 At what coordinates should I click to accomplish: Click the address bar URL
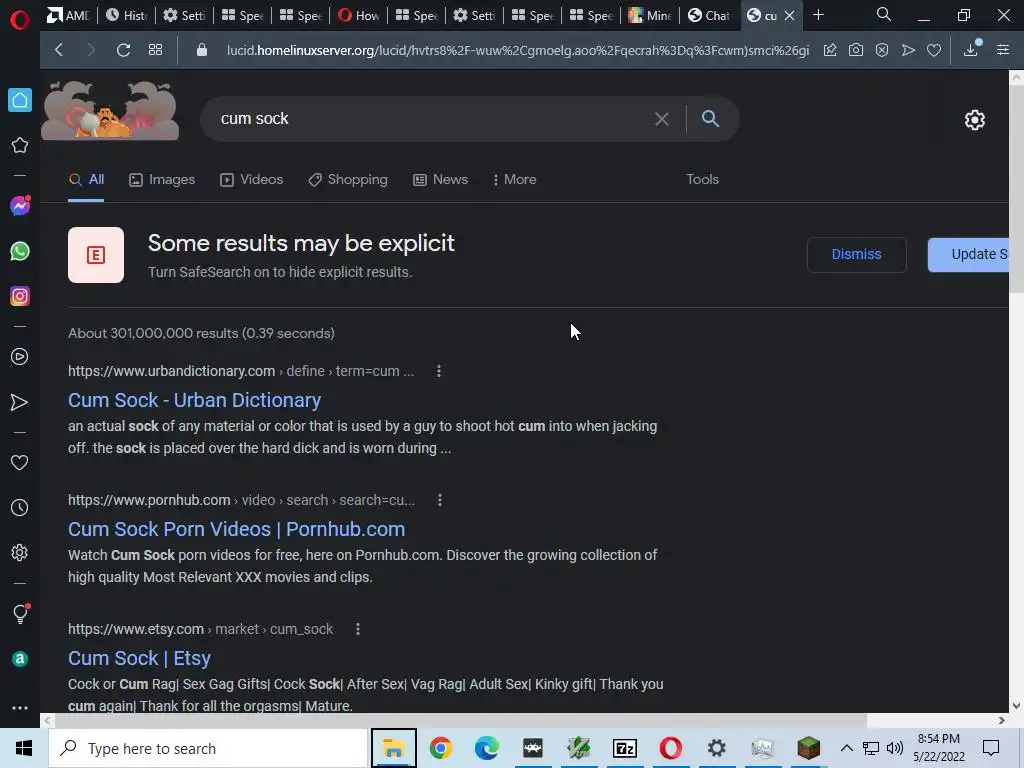[x=517, y=50]
